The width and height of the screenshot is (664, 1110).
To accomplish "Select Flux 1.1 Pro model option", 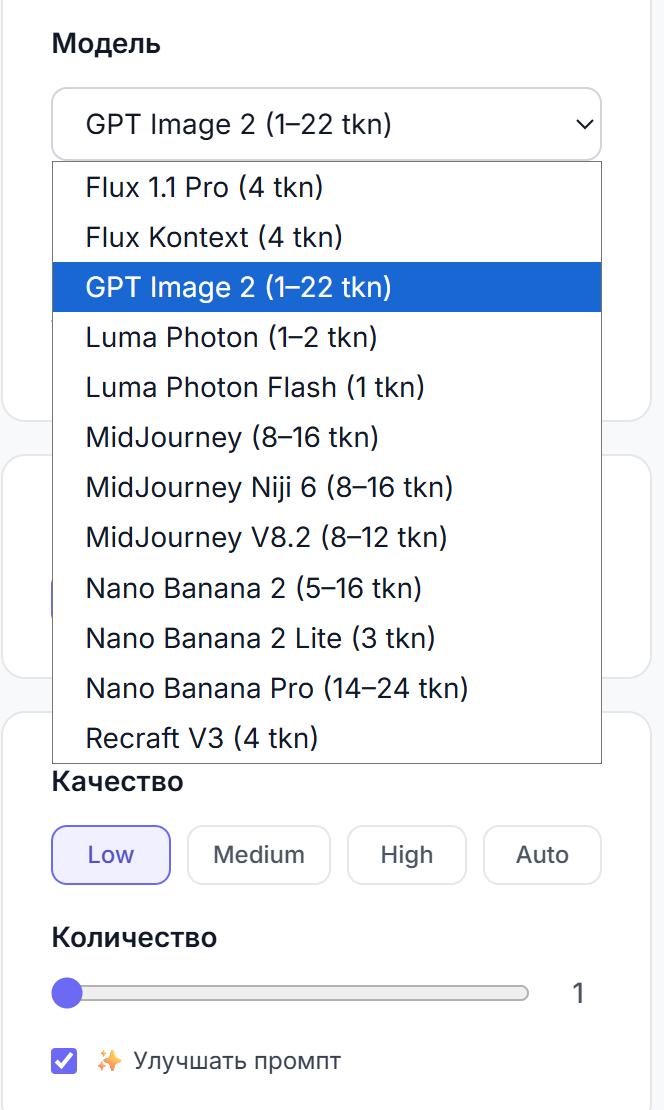I will click(x=327, y=188).
